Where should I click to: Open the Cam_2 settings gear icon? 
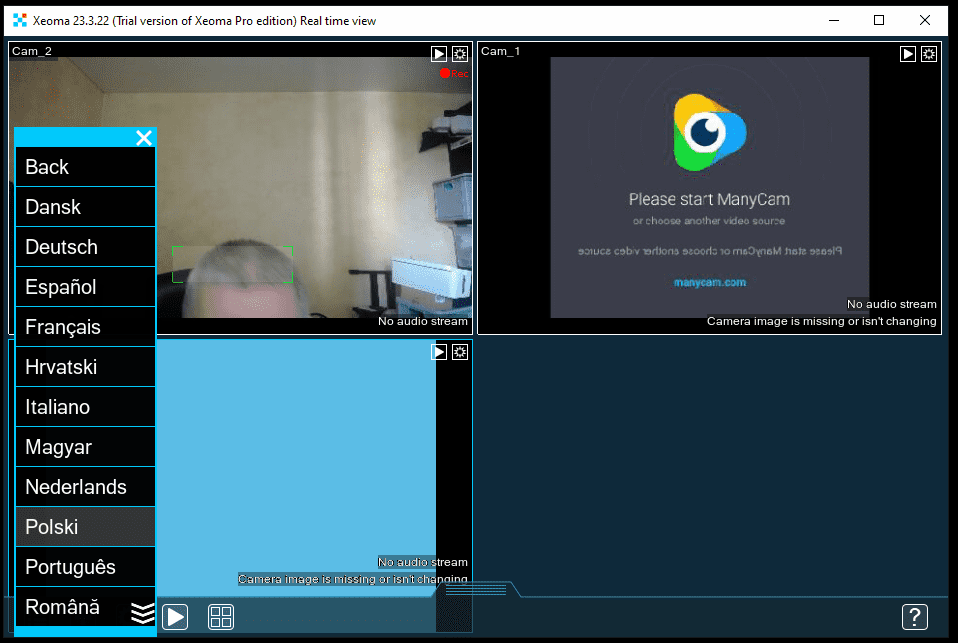[x=460, y=54]
